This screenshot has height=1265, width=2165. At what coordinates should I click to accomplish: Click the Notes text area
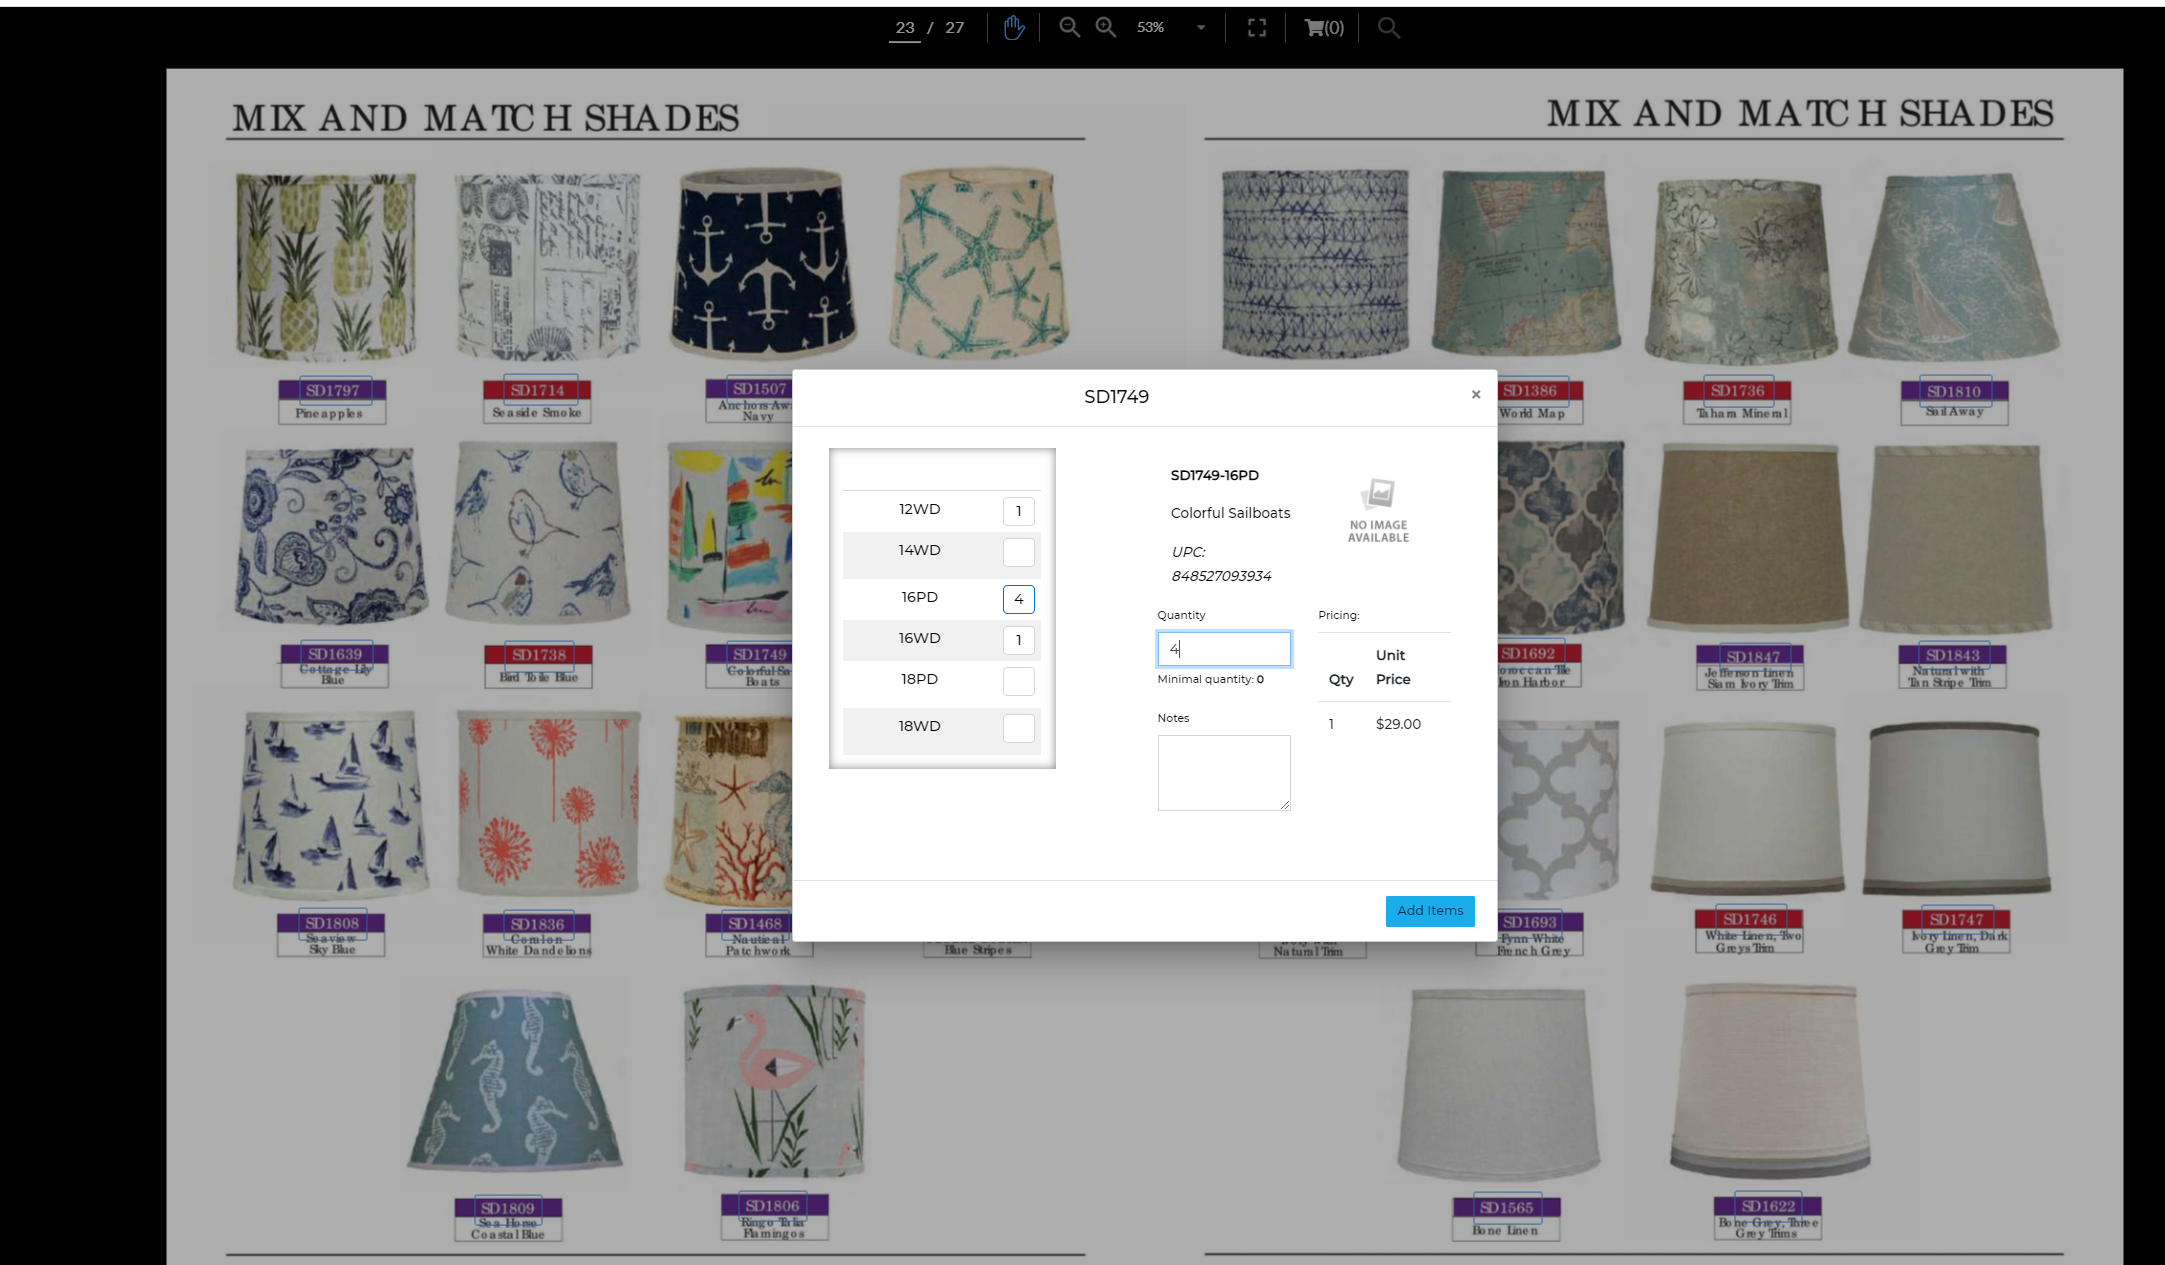click(x=1223, y=772)
